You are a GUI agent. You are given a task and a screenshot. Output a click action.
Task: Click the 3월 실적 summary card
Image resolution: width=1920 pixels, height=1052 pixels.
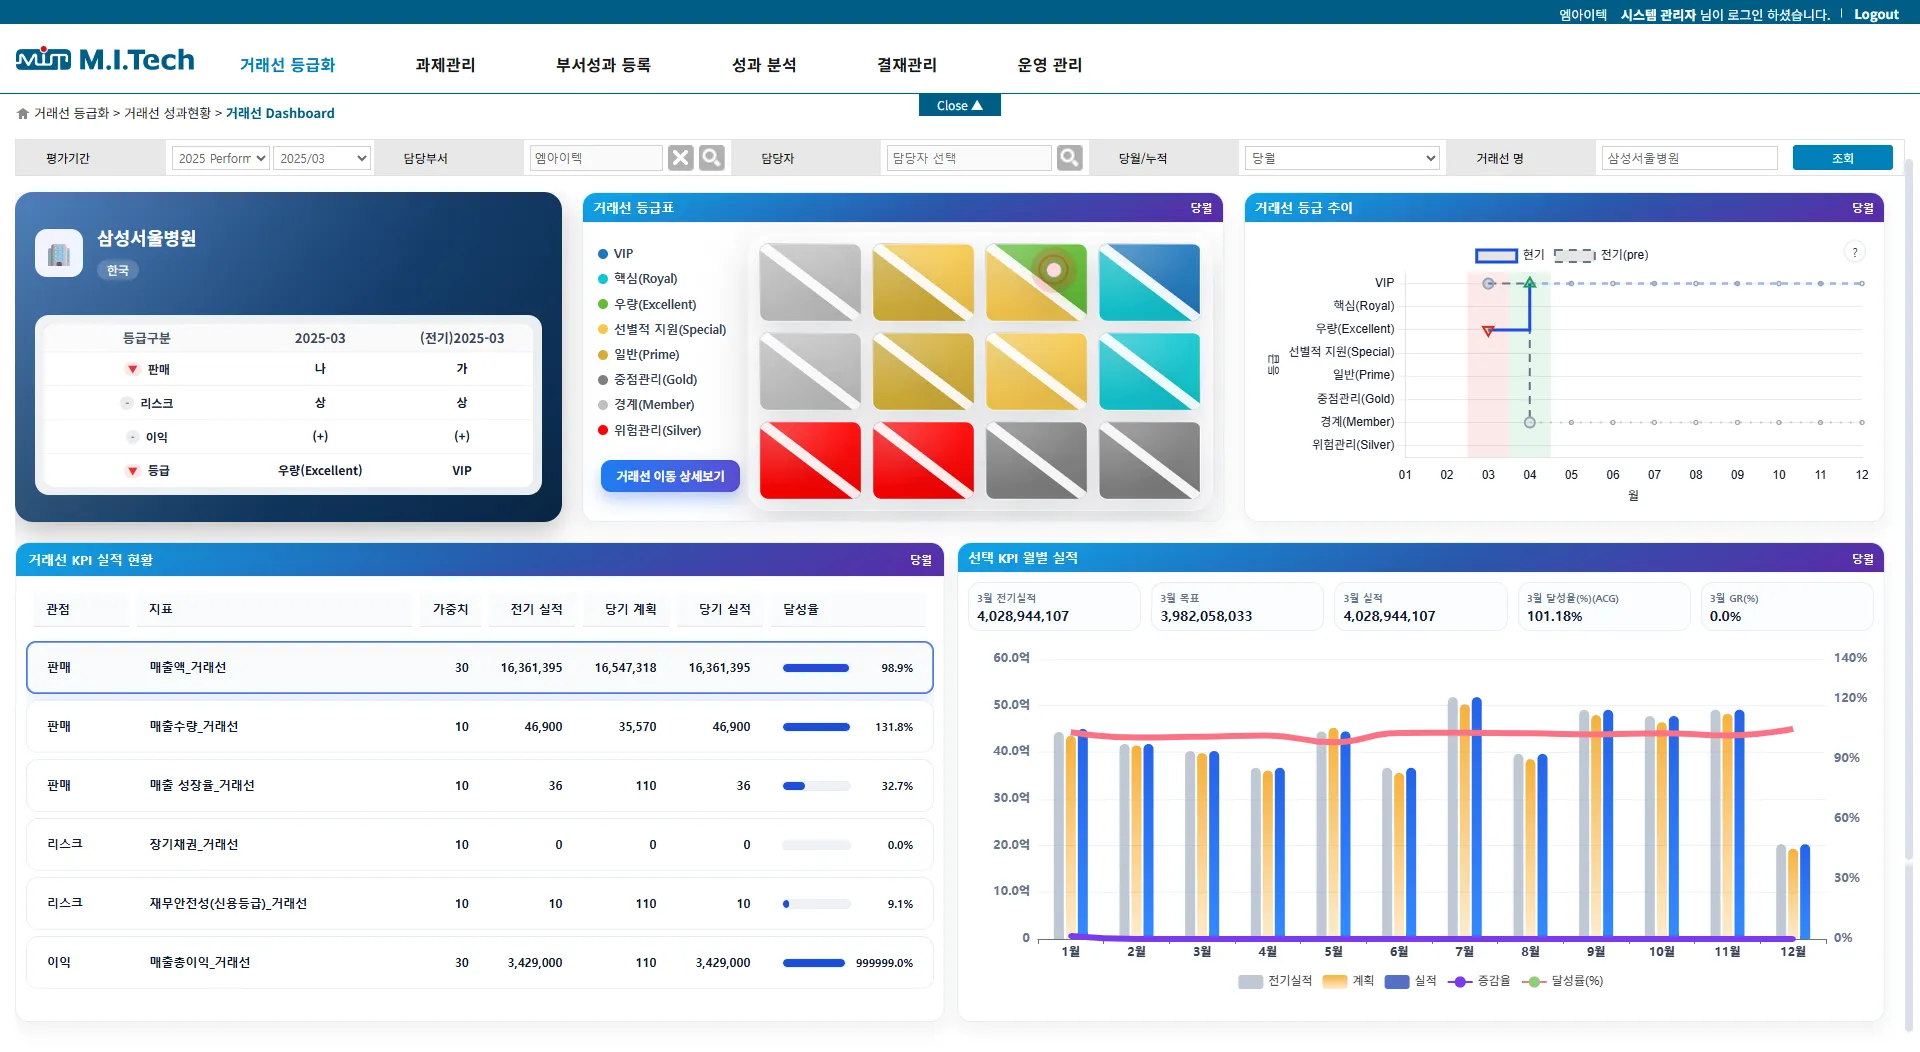pyautogui.click(x=1421, y=607)
